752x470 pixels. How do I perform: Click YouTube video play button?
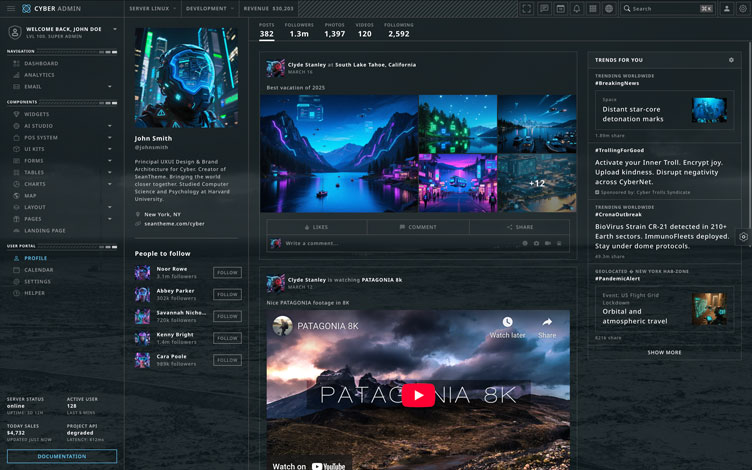pos(418,395)
